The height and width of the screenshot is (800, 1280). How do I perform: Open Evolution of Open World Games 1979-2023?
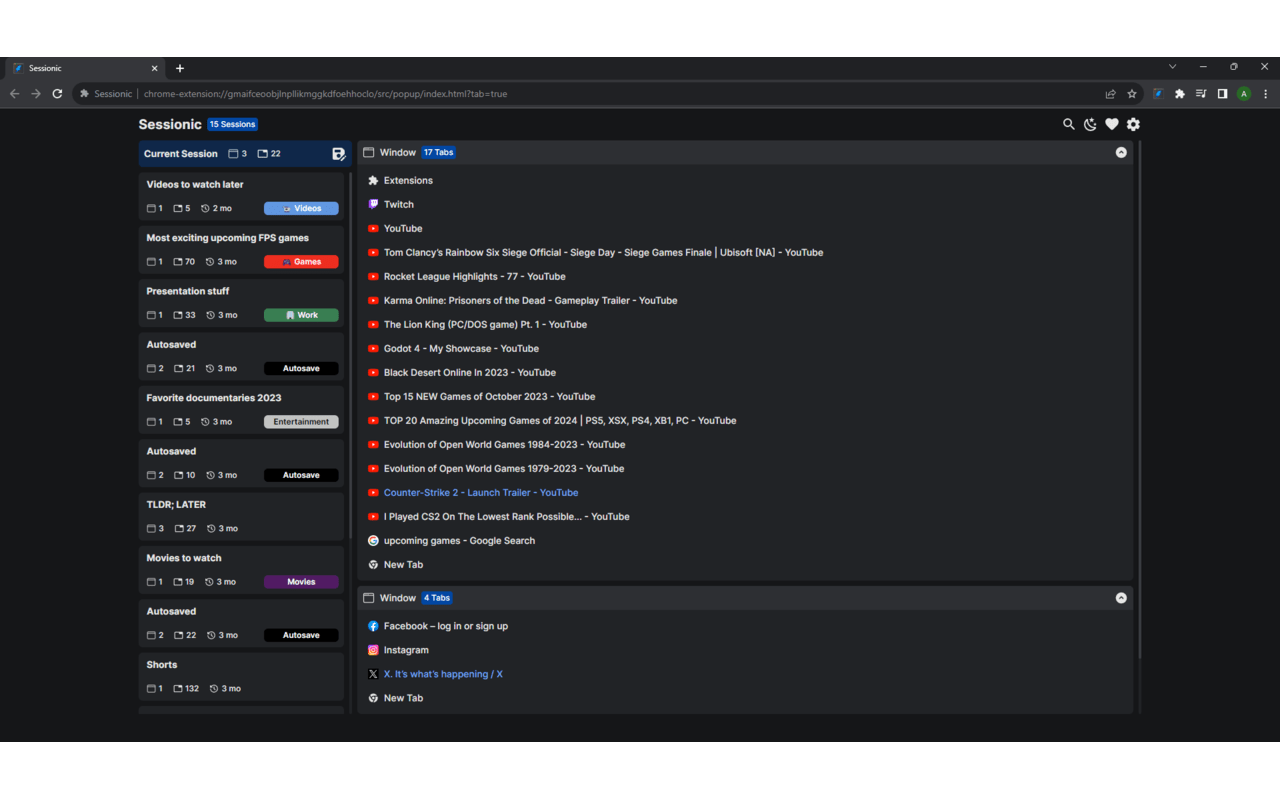504,468
